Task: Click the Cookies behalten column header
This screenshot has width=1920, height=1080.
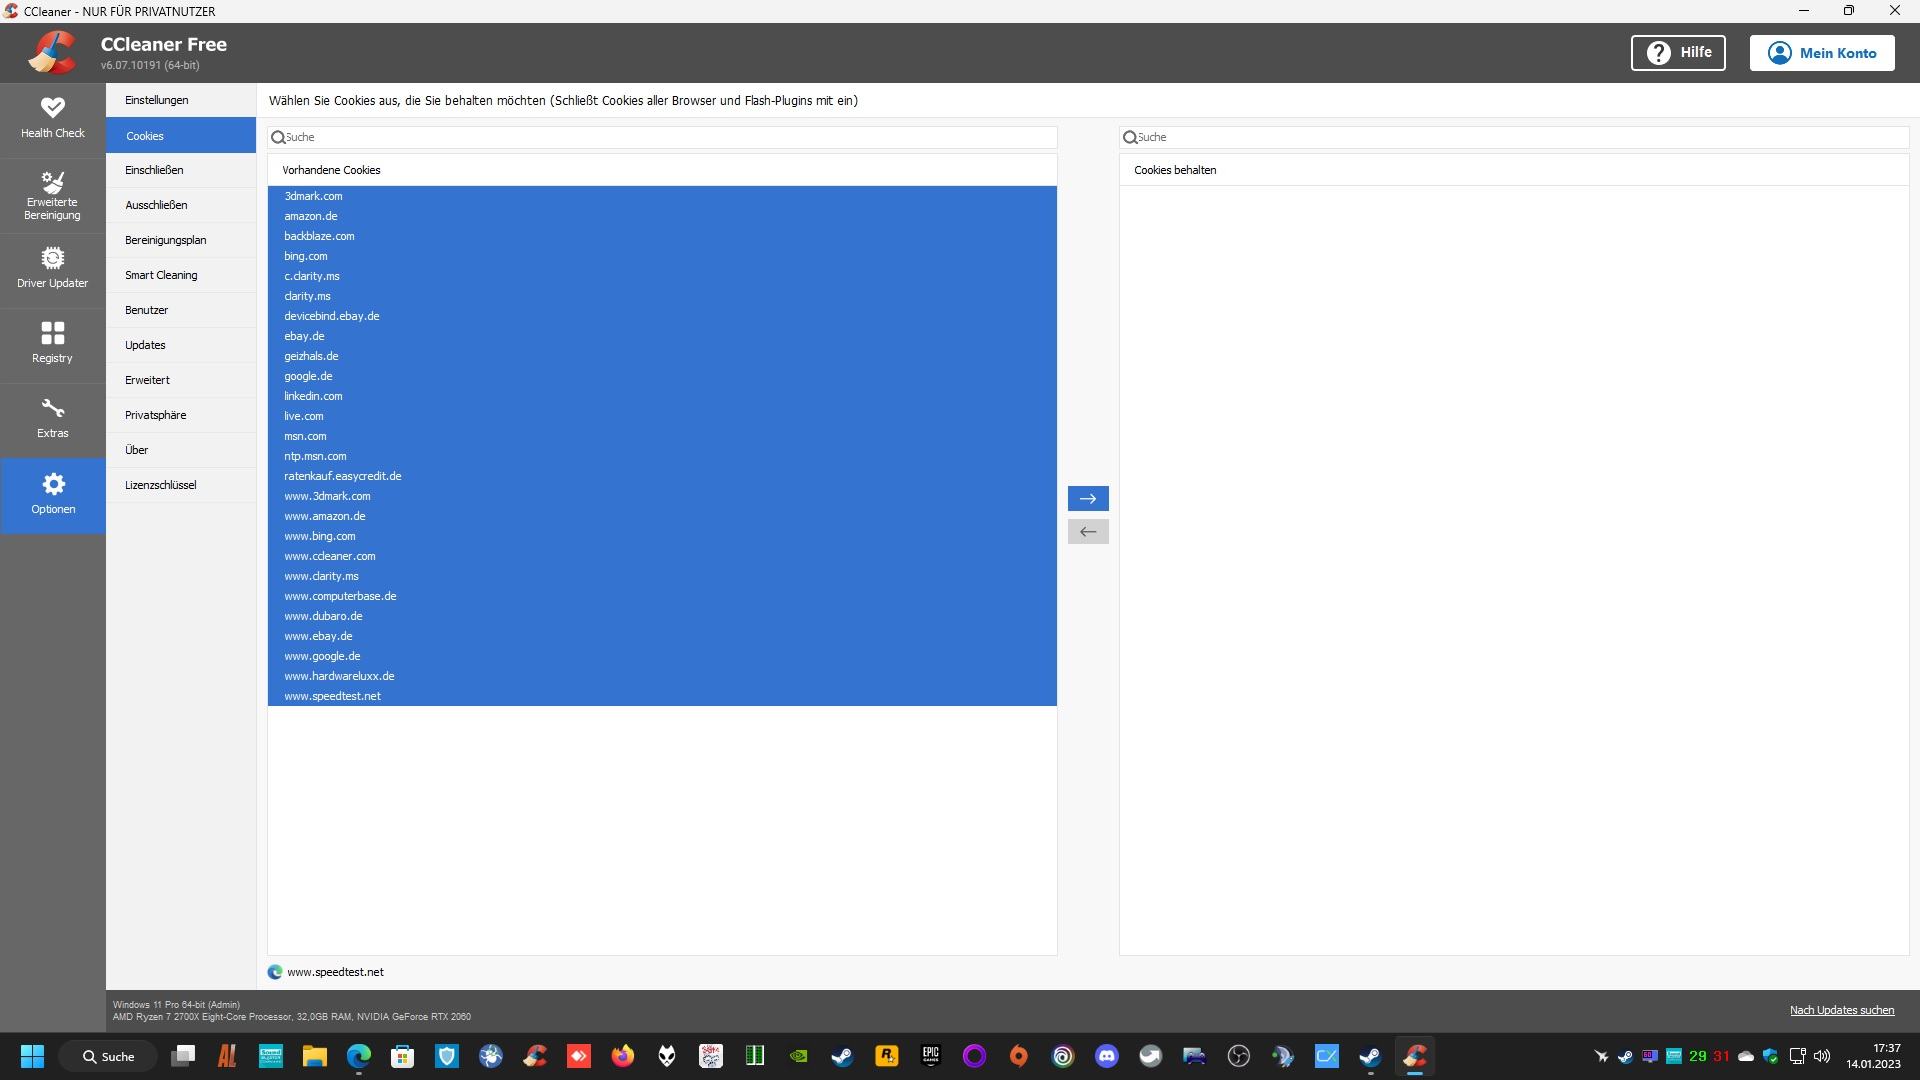Action: 1514,170
